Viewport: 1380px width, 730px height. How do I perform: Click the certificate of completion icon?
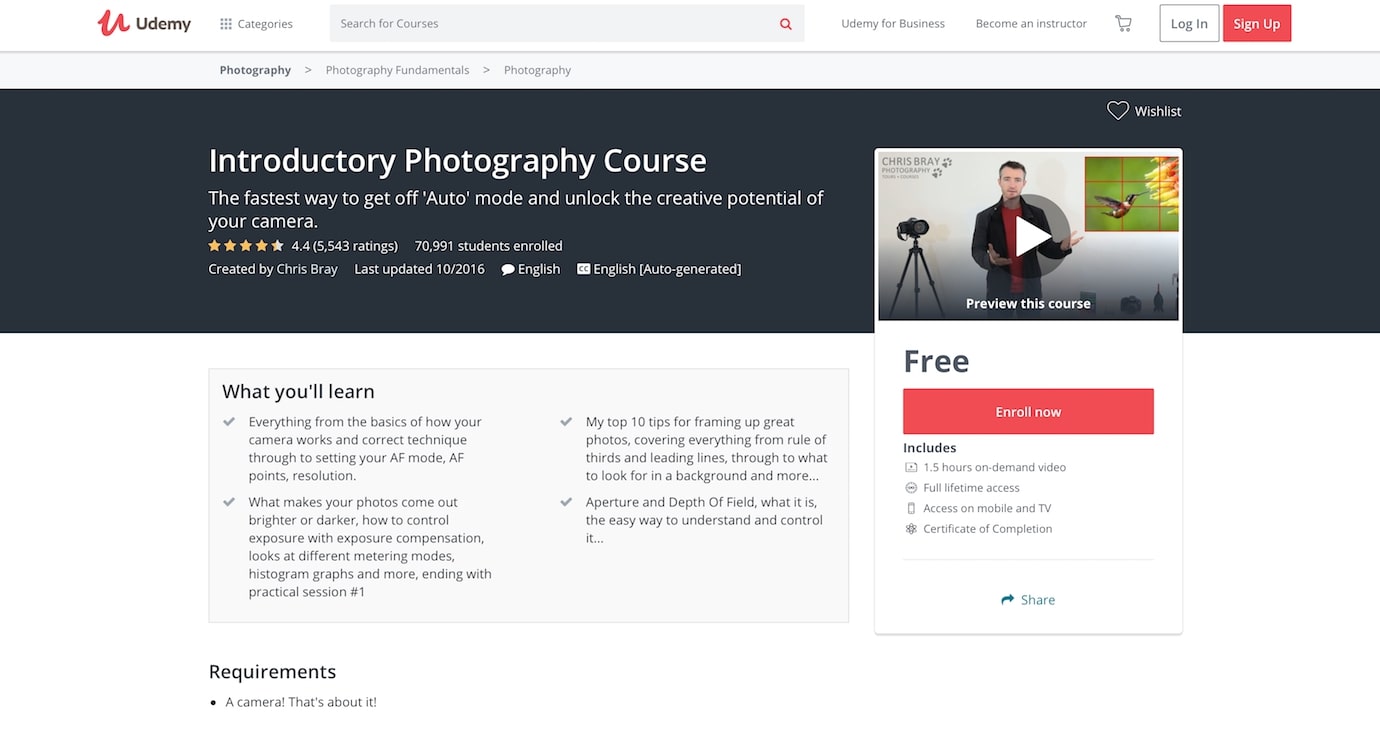click(911, 529)
